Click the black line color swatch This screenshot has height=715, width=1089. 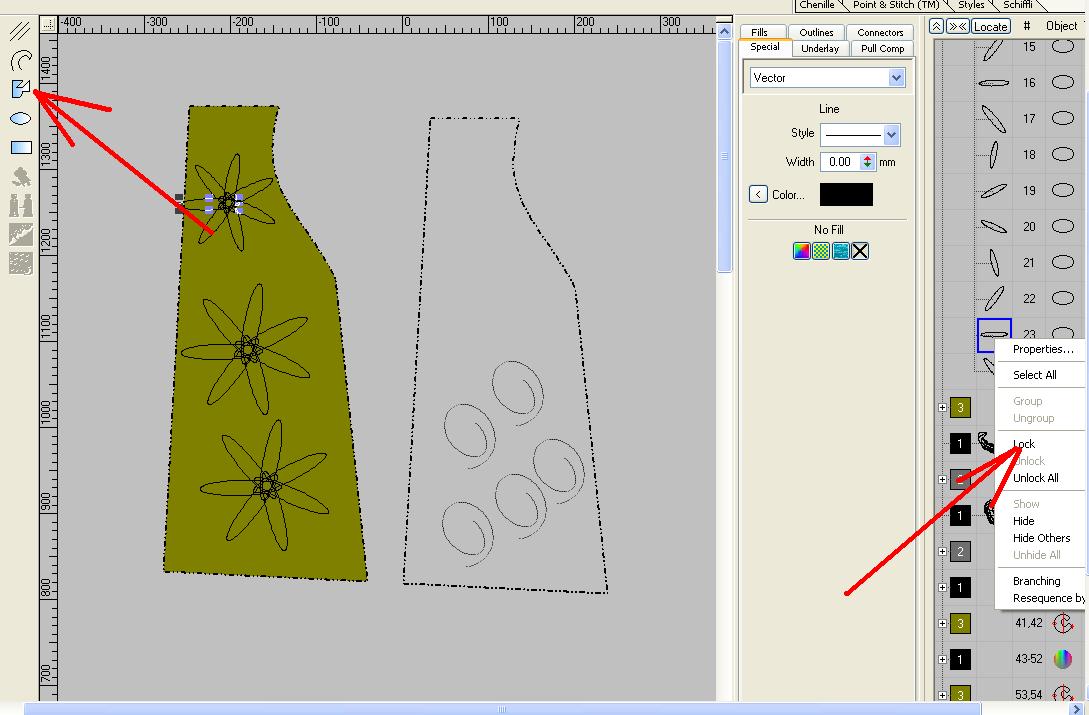(846, 195)
